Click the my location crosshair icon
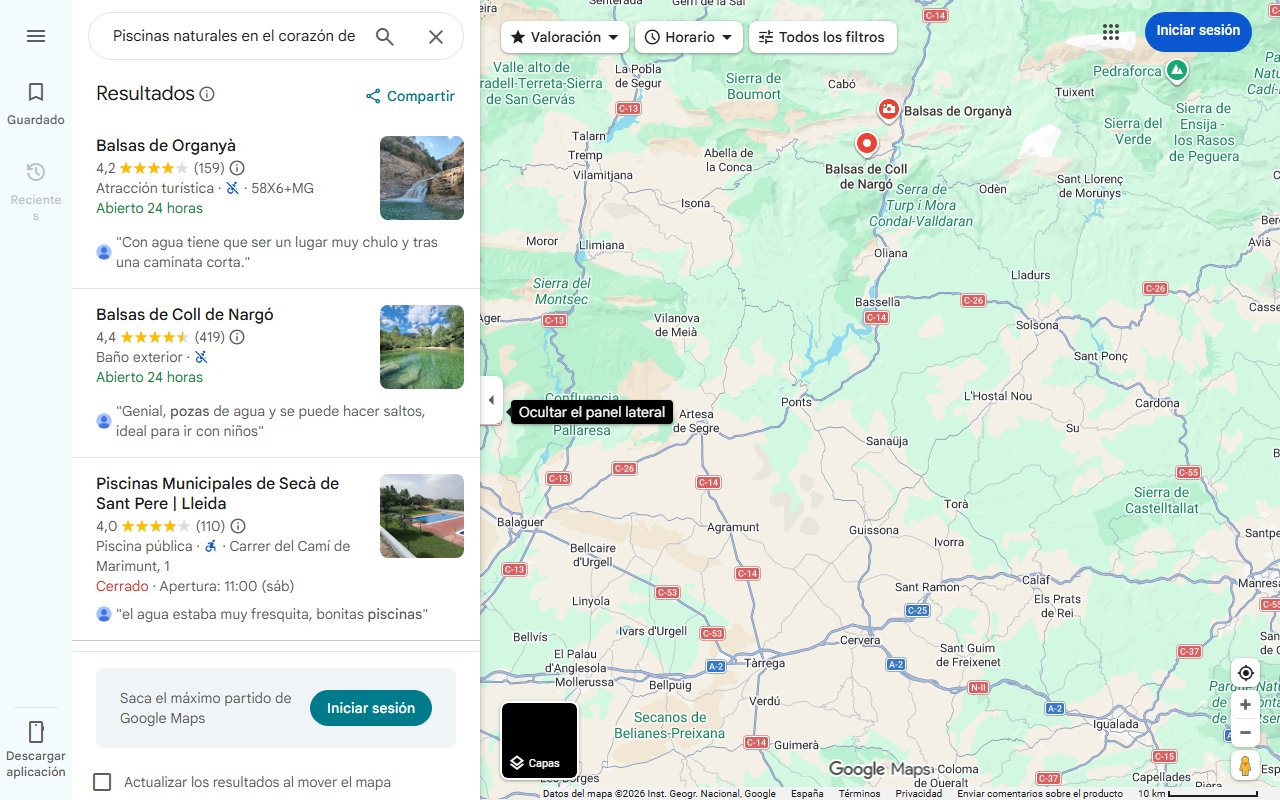This screenshot has width=1280, height=800. [x=1245, y=673]
